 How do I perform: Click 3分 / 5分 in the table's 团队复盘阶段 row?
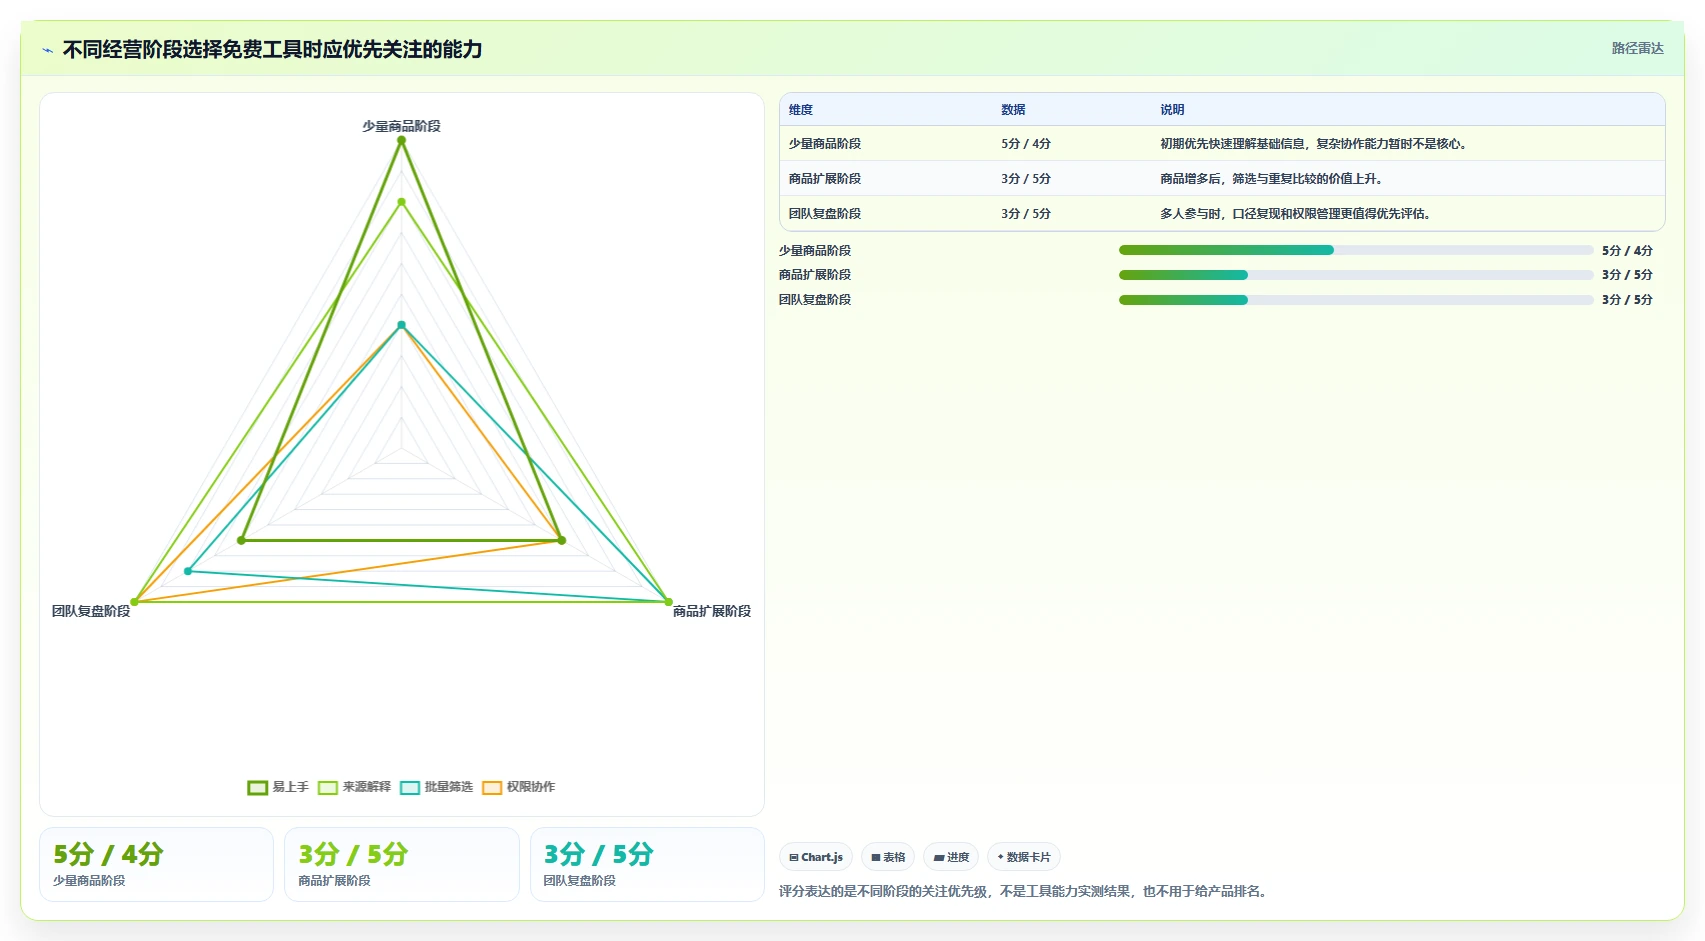pos(1026,214)
